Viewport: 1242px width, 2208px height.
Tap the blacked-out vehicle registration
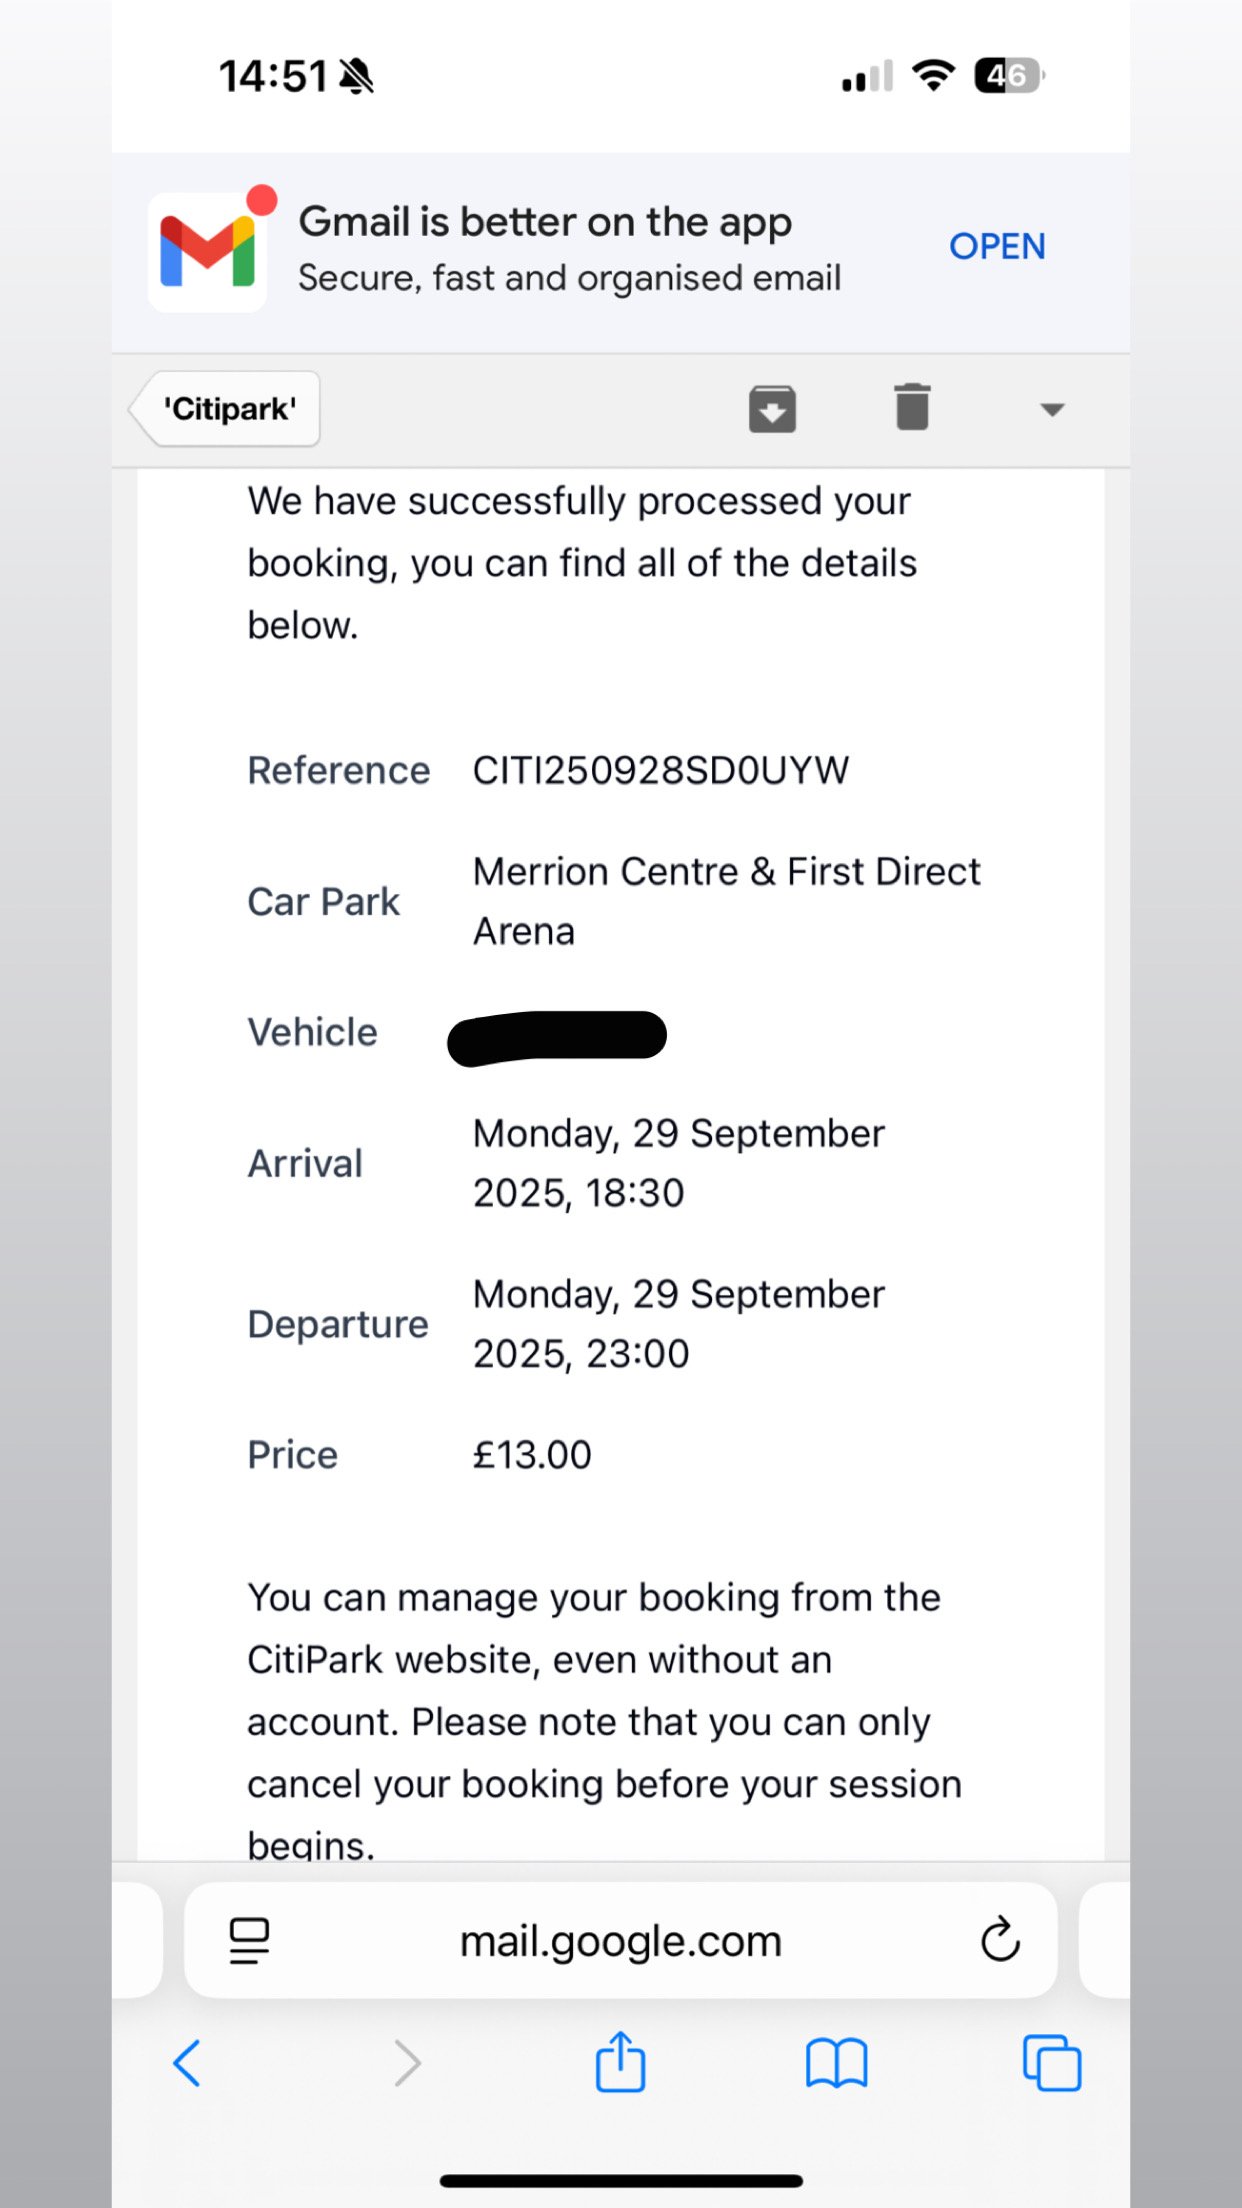click(x=557, y=1037)
